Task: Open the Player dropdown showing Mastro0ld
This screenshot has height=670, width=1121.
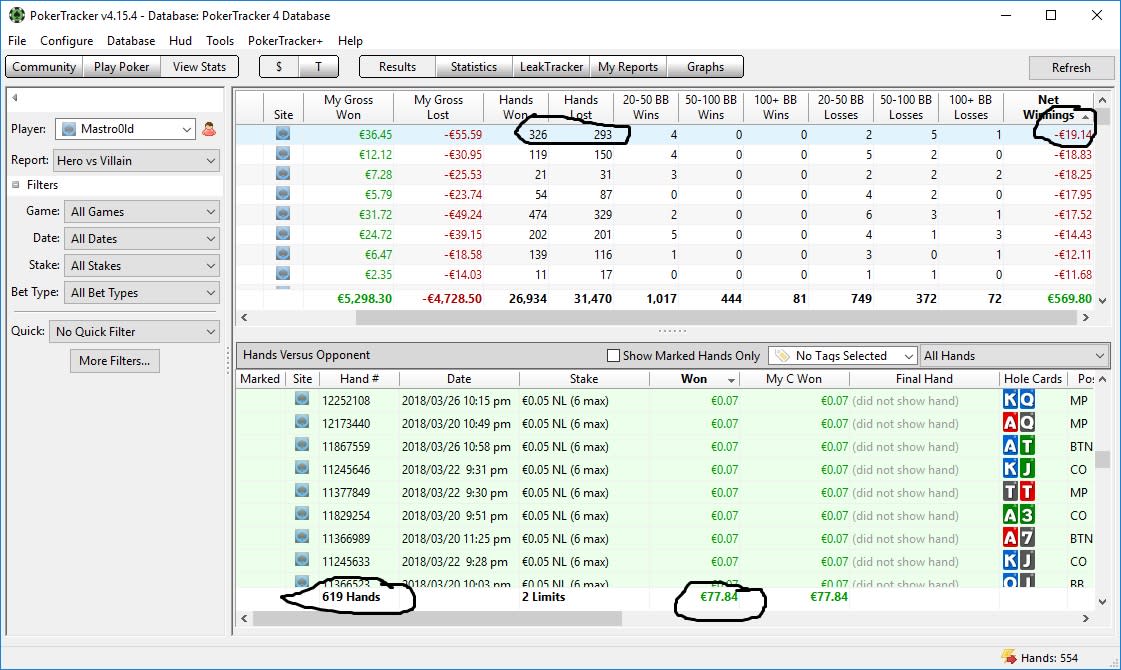Action: point(125,129)
